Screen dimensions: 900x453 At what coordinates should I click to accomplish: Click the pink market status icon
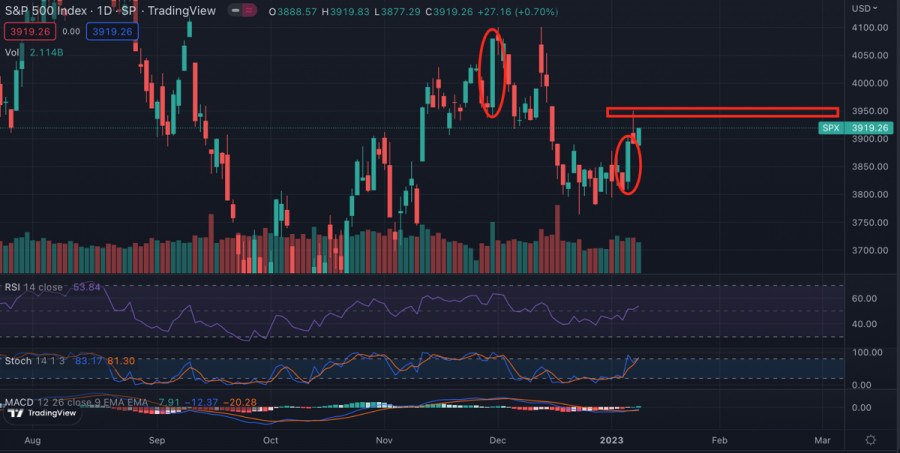coord(250,11)
